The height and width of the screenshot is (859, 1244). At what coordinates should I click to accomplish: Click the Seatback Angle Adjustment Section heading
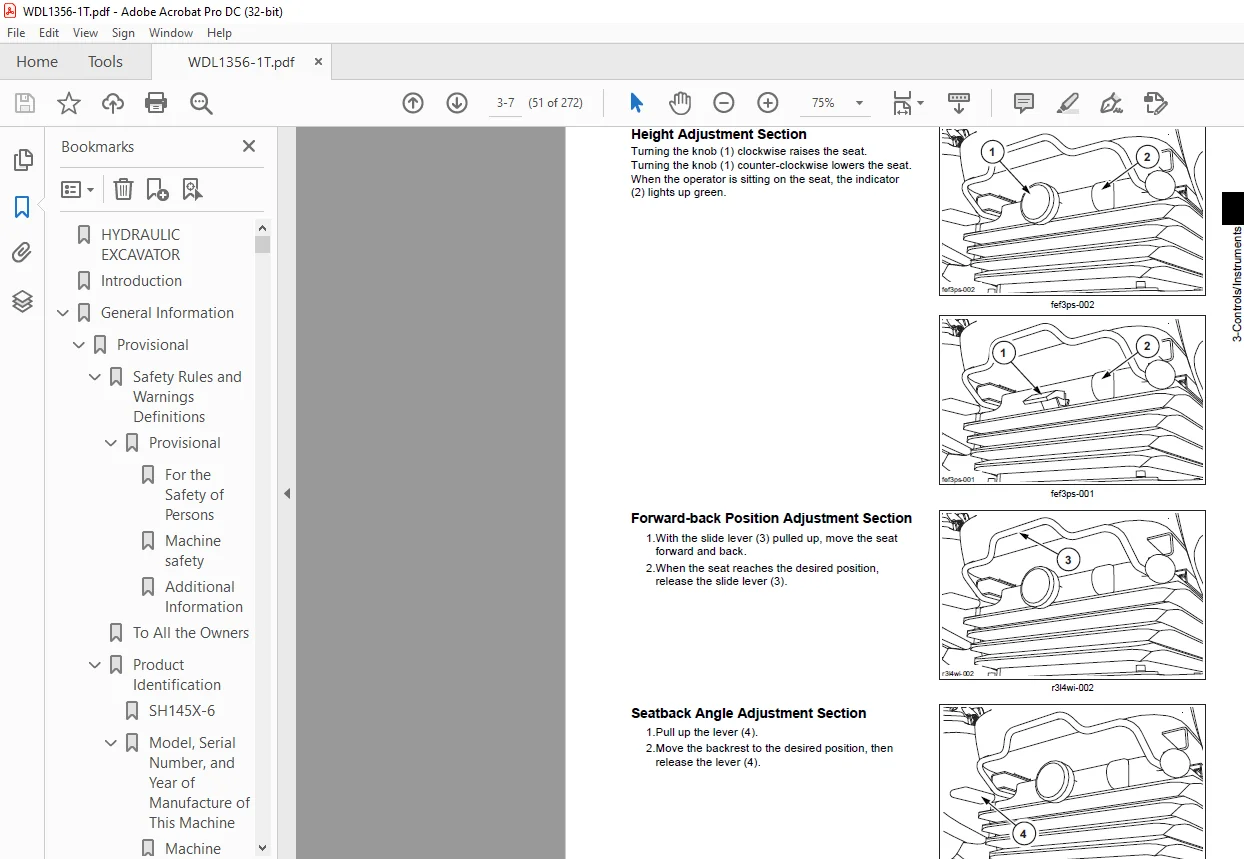pos(748,713)
